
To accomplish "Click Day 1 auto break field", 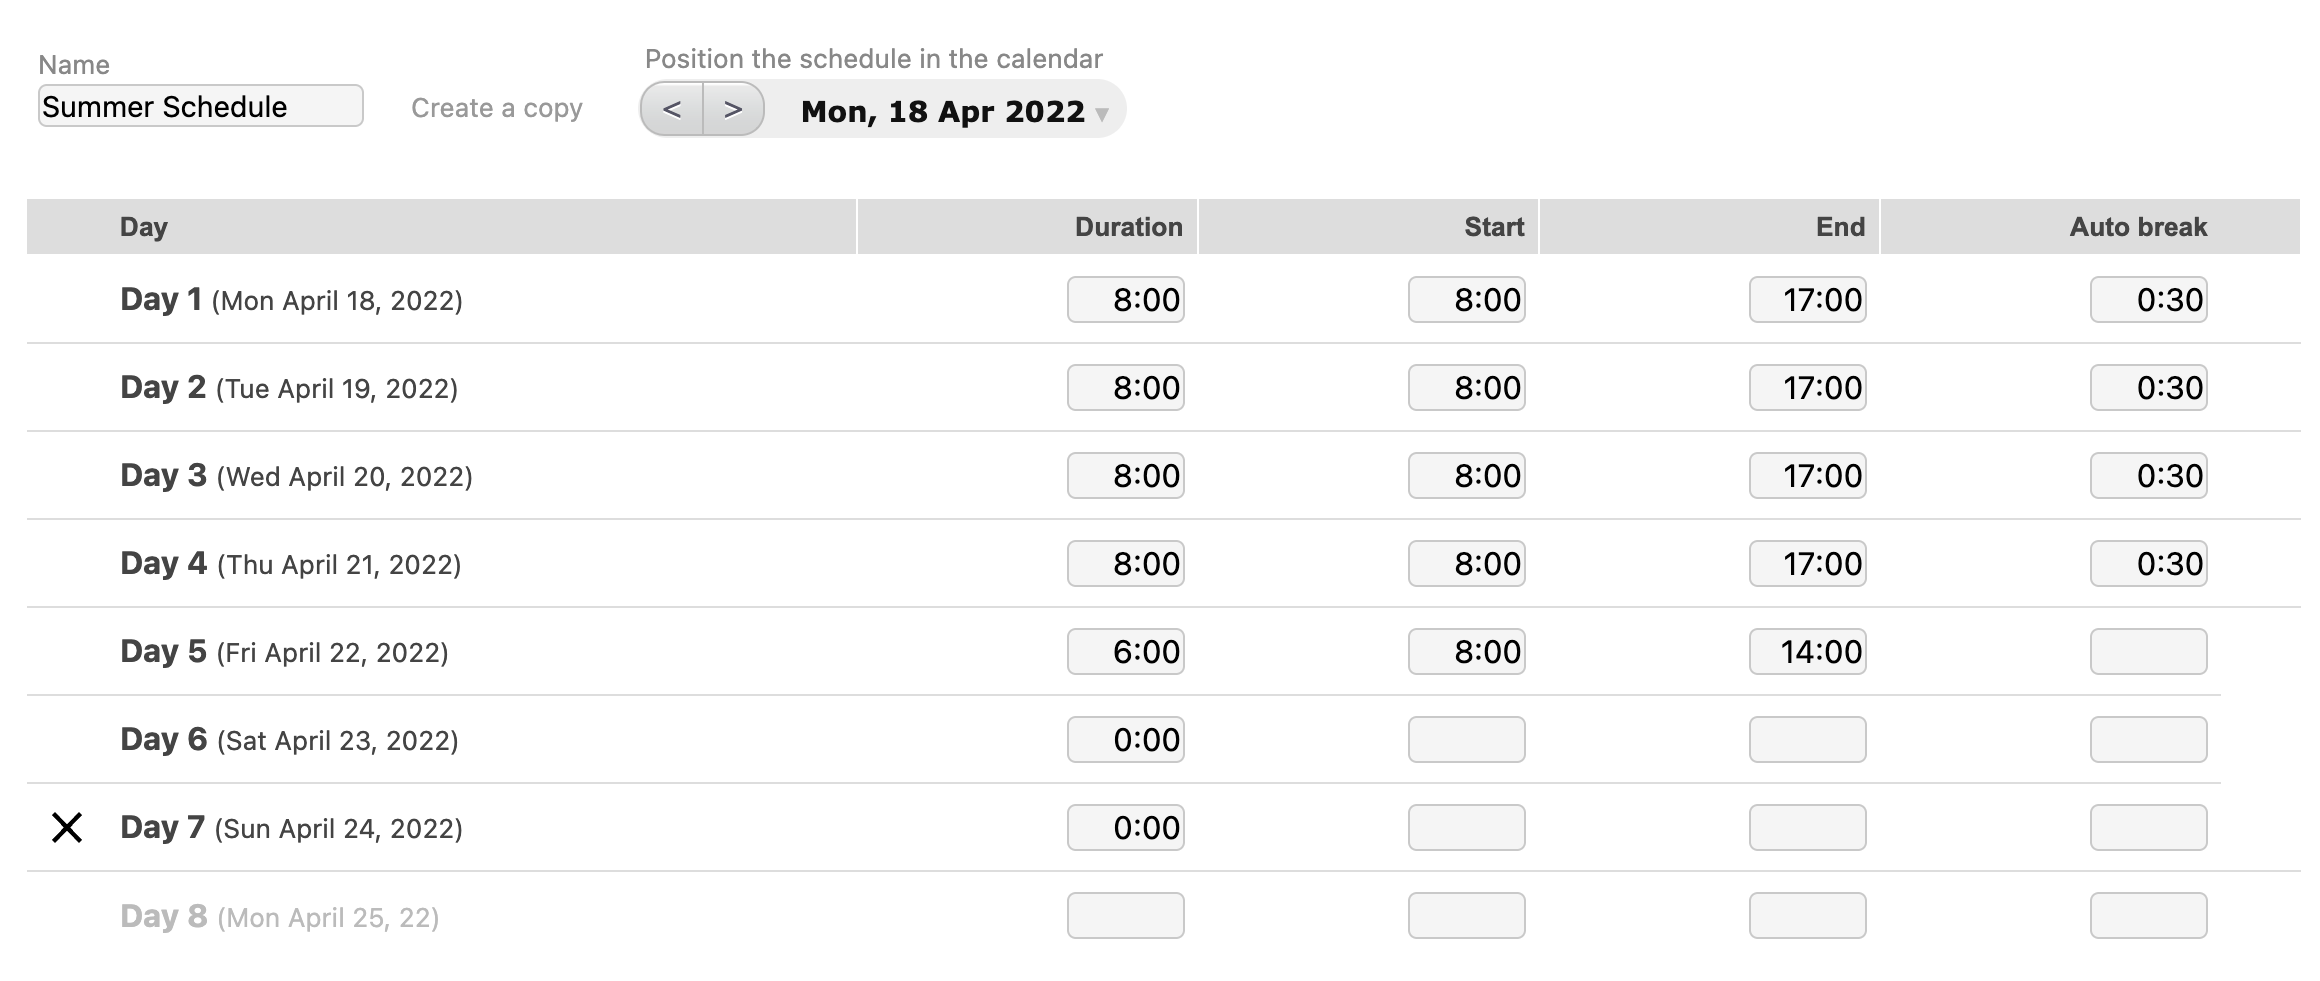I will point(2148,300).
